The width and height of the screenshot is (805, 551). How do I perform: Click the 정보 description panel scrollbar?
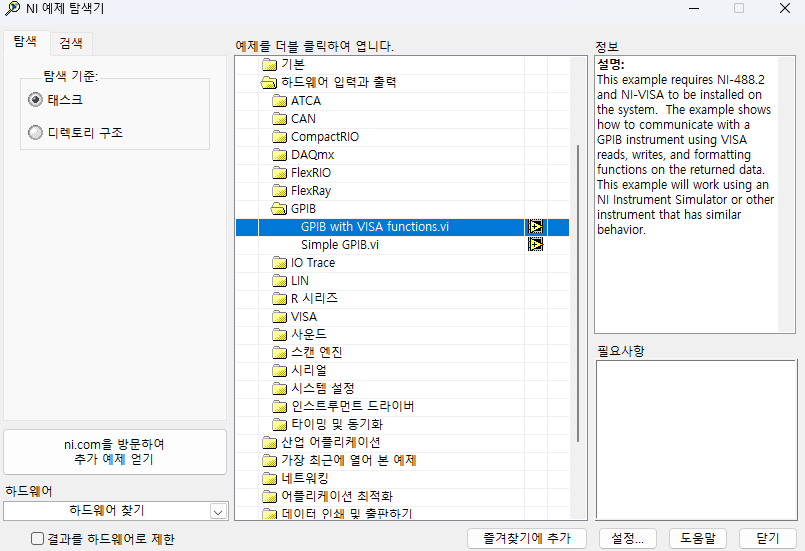tap(786, 194)
